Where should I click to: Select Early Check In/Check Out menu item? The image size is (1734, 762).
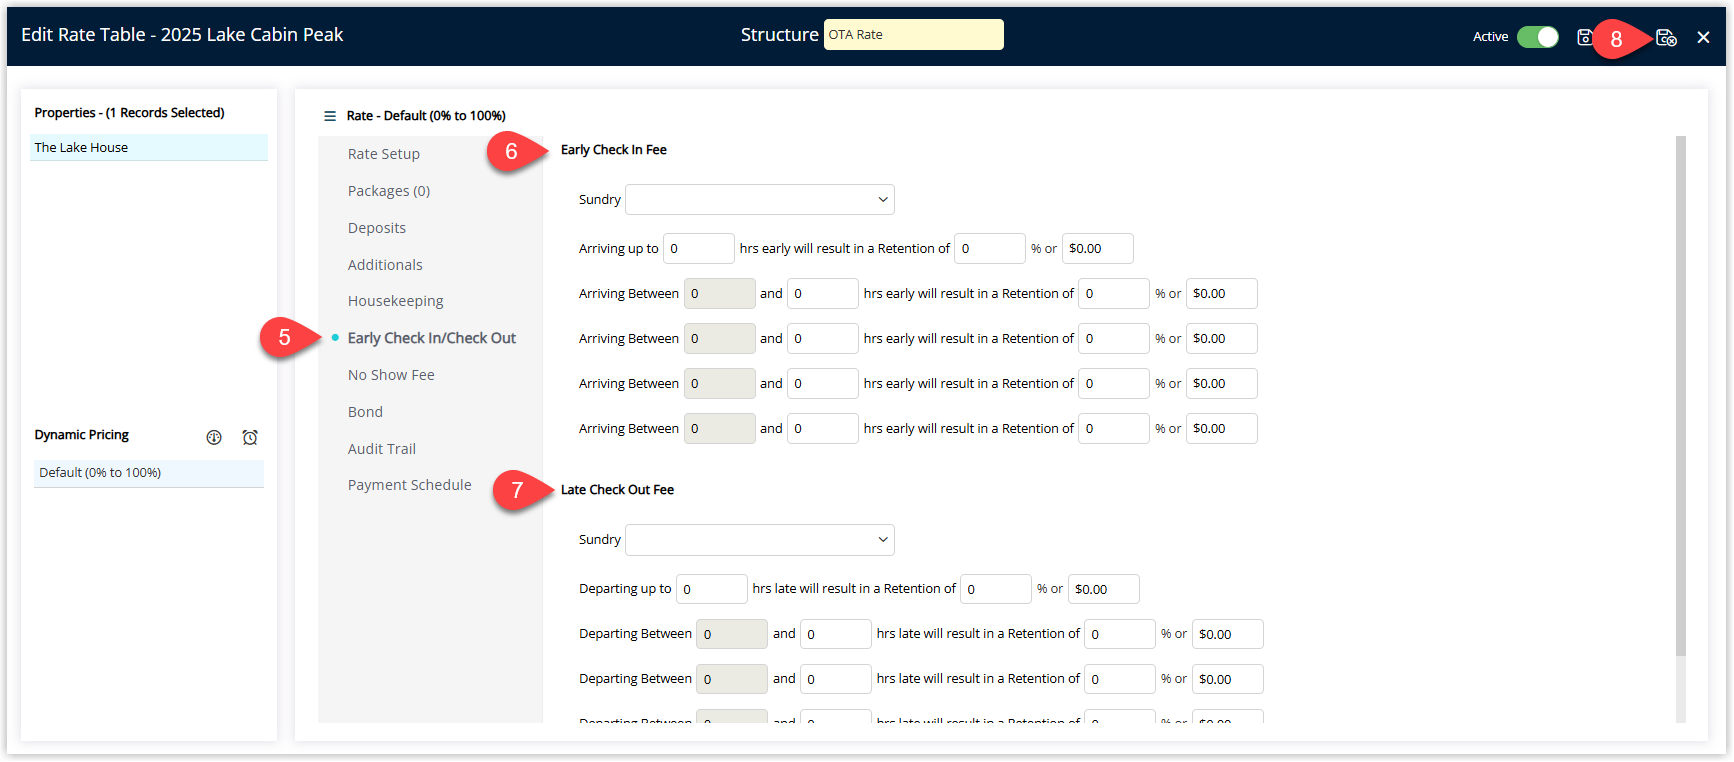pyautogui.click(x=432, y=338)
